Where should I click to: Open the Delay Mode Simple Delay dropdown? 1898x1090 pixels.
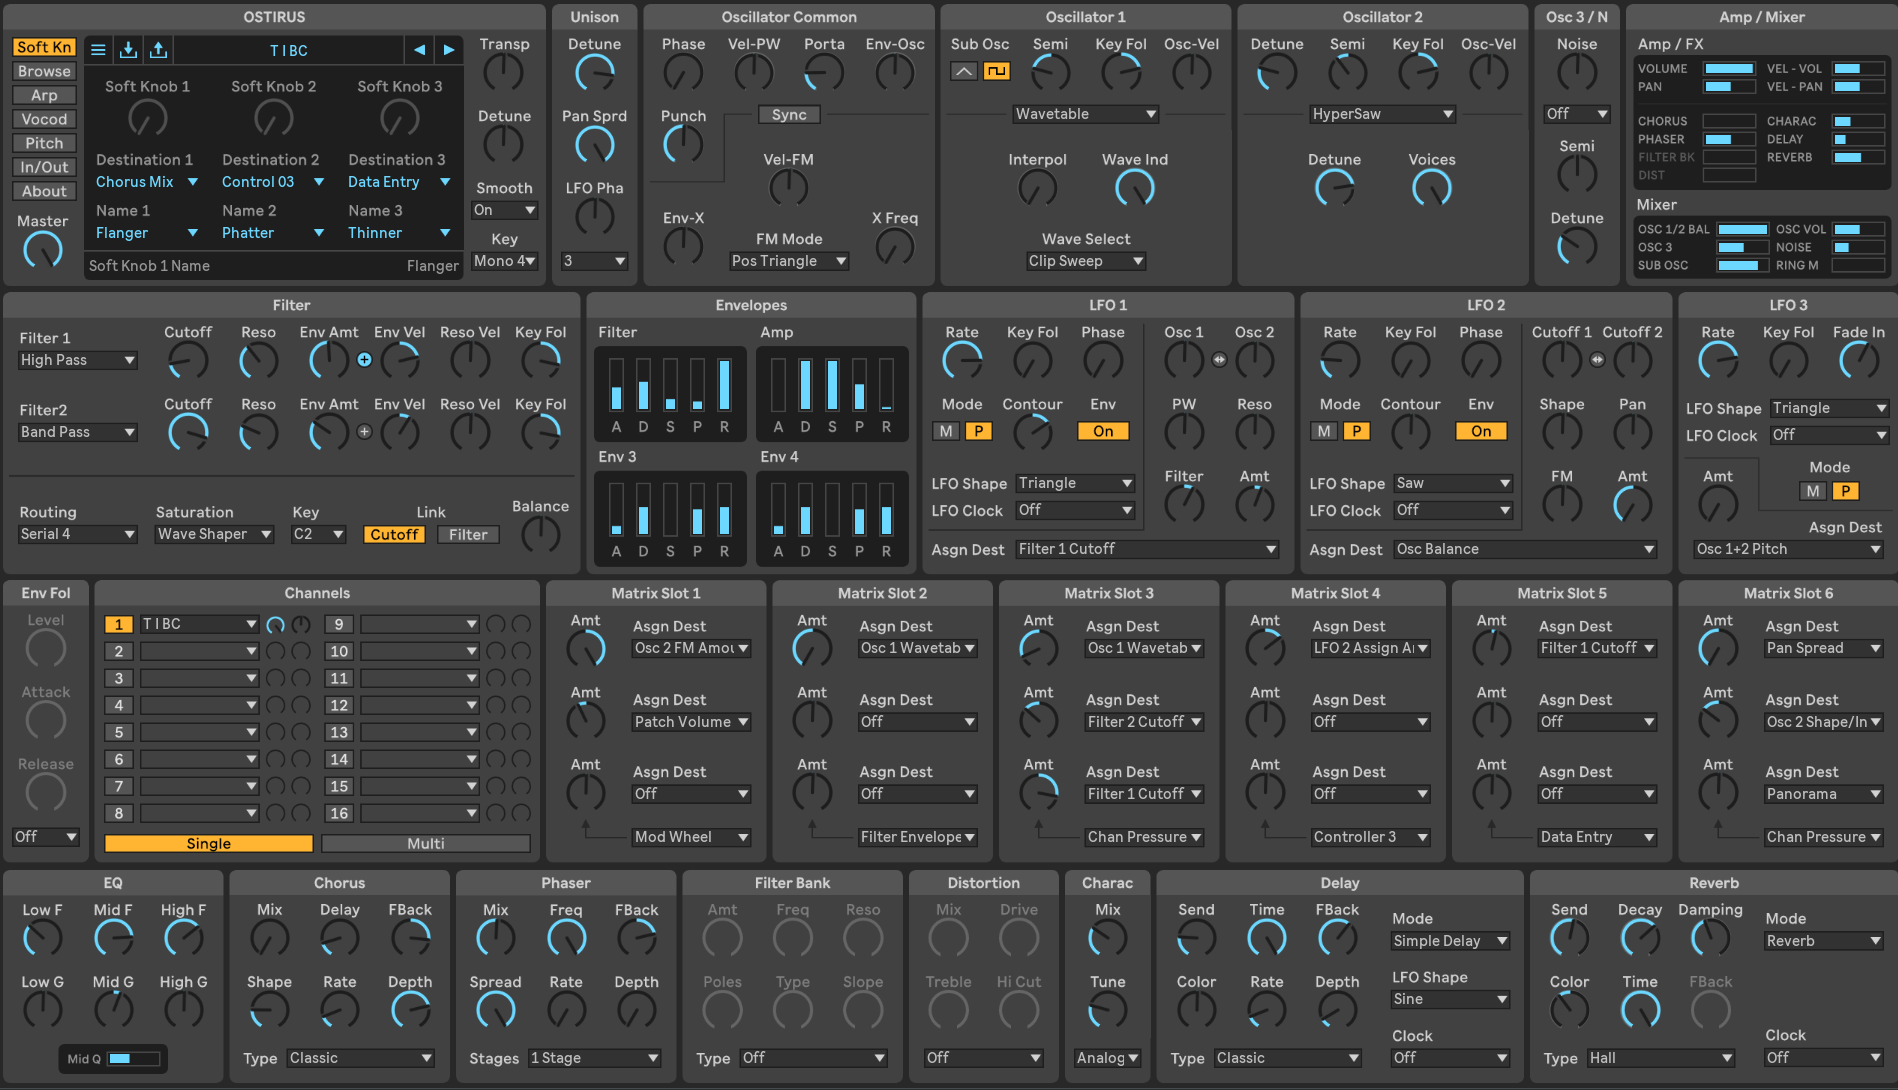[x=1450, y=941]
